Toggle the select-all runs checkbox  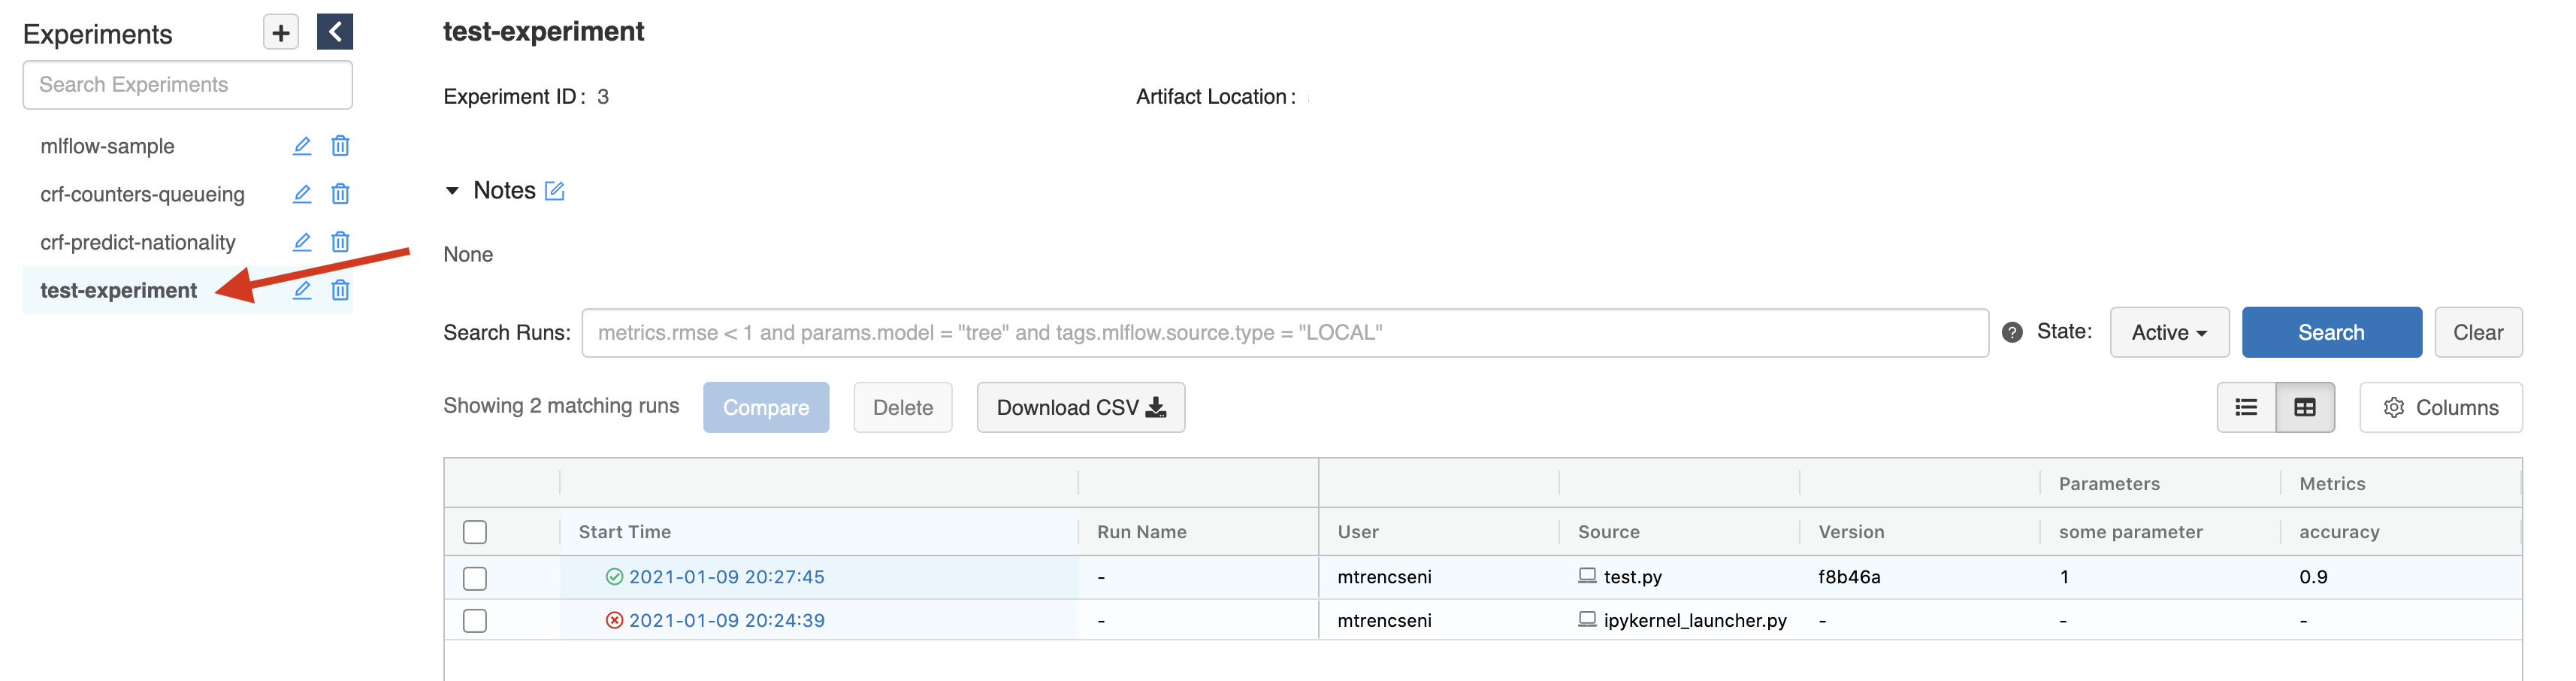475,532
